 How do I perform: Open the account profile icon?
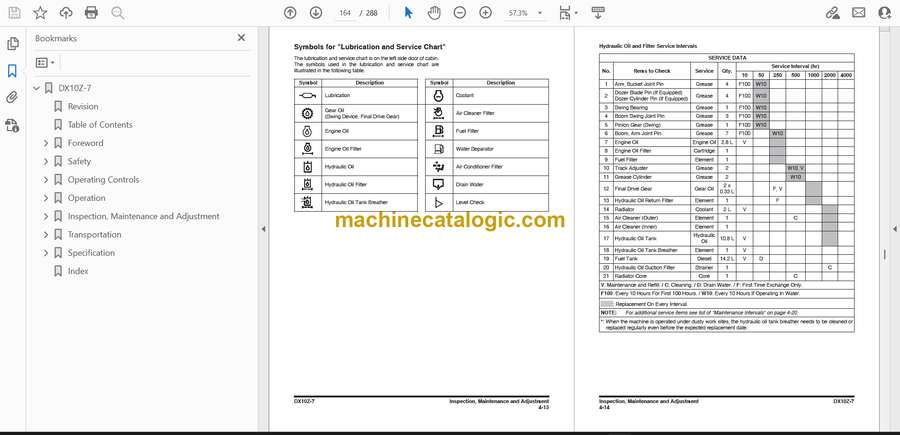(885, 13)
